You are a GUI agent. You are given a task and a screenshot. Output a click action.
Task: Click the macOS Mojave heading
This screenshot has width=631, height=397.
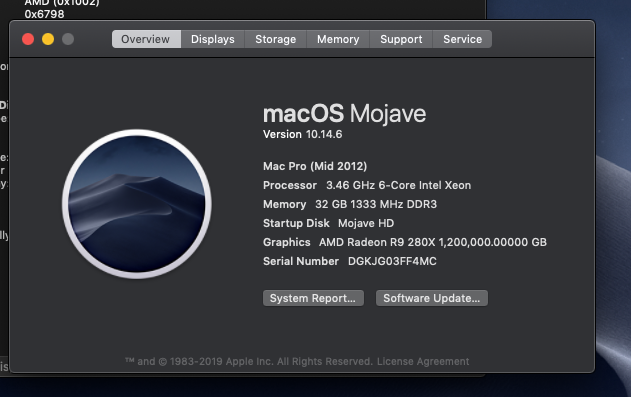344,113
